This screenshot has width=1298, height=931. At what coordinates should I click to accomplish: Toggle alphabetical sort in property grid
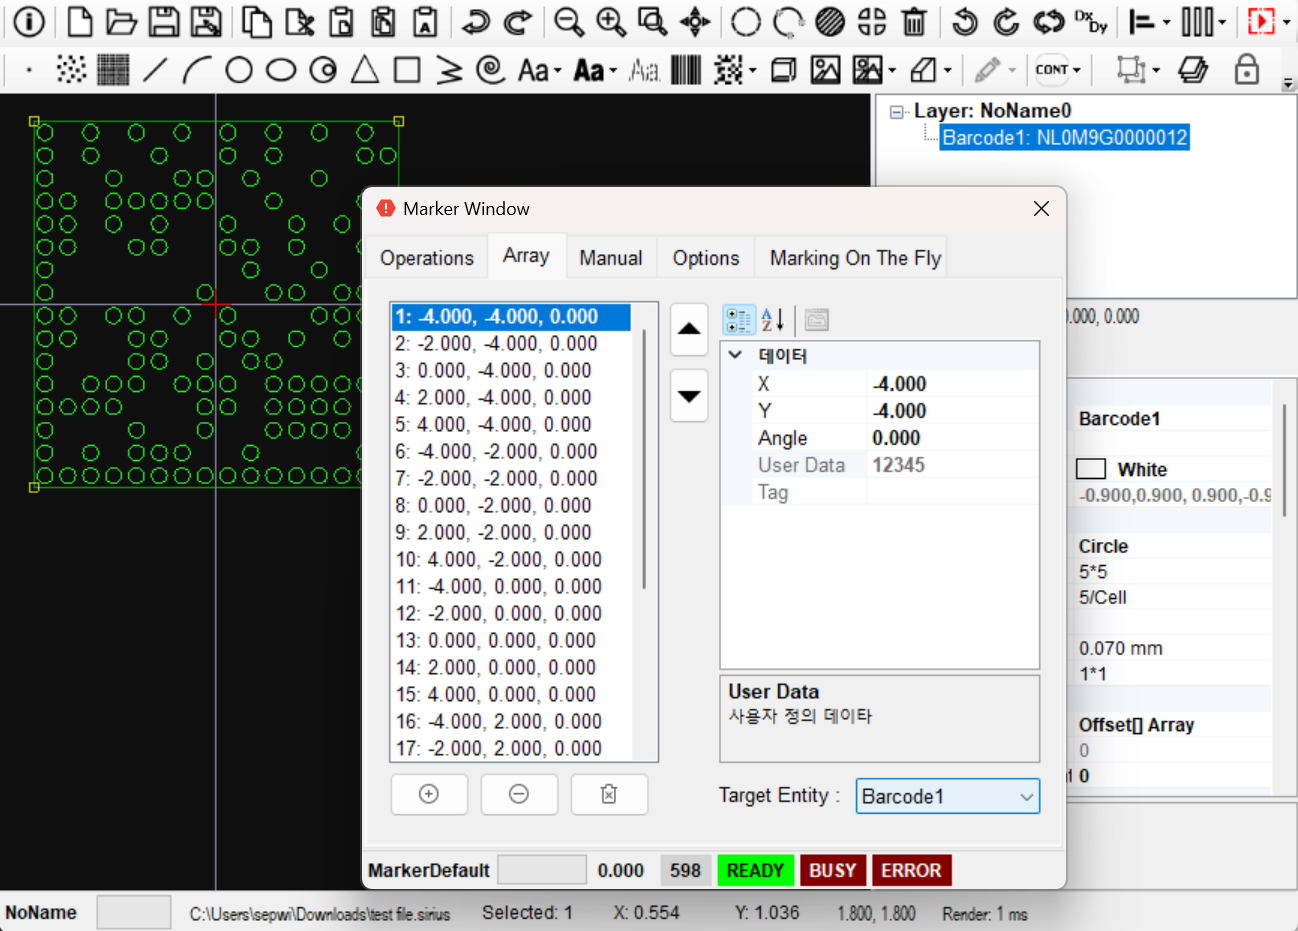tap(772, 320)
